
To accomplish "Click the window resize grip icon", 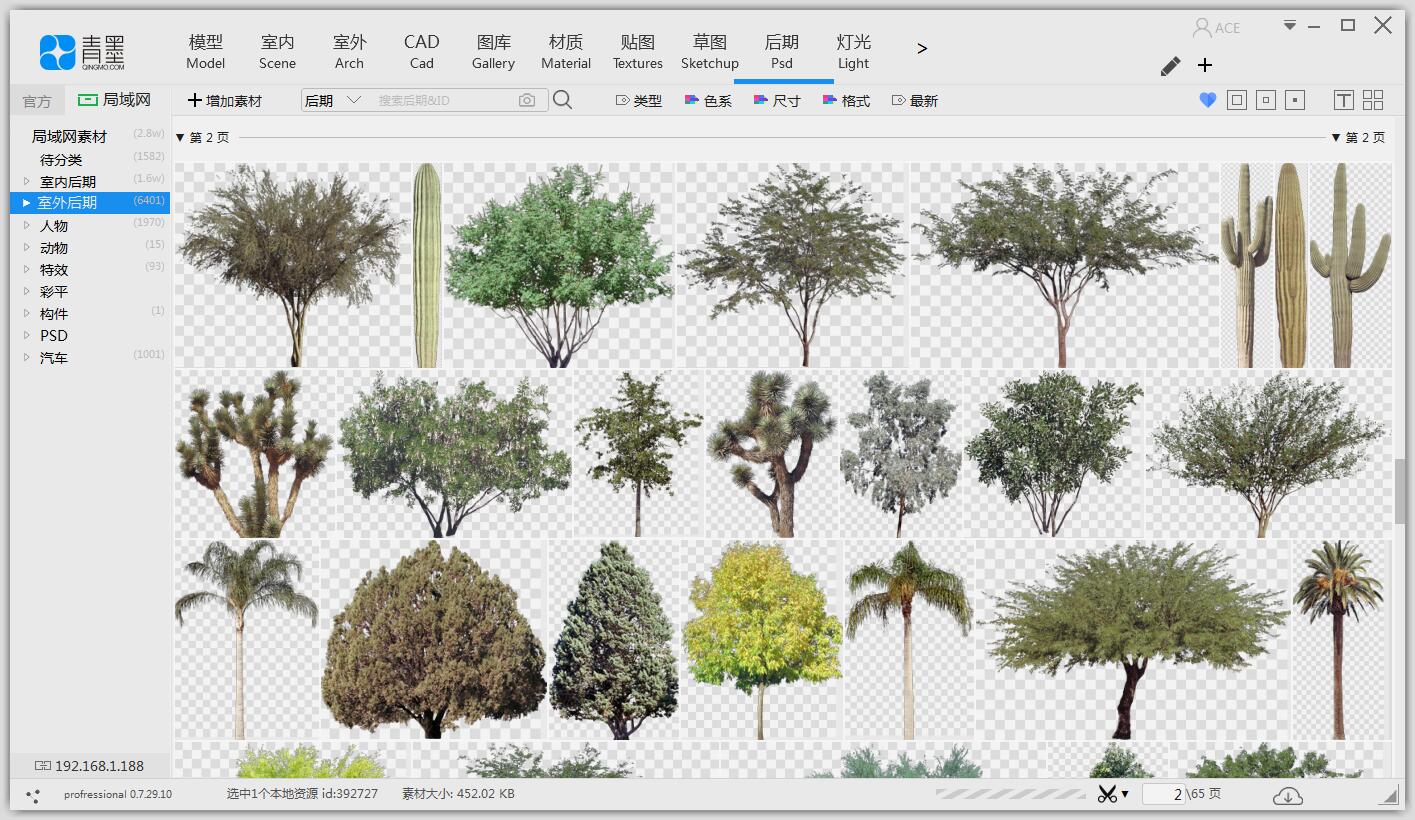I will 1390,796.
